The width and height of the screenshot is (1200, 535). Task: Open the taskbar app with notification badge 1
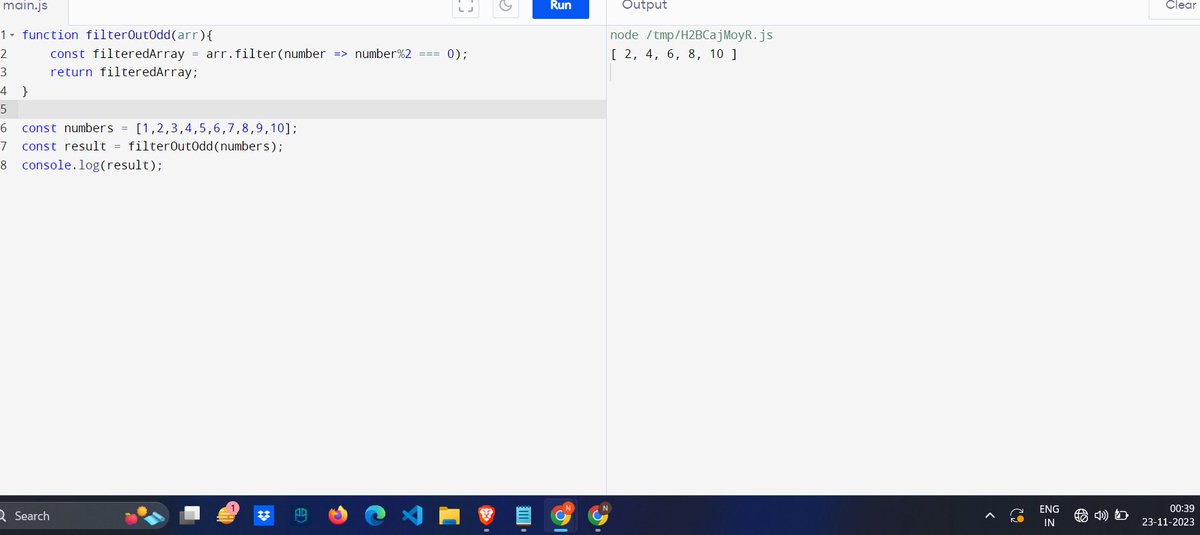click(x=226, y=515)
